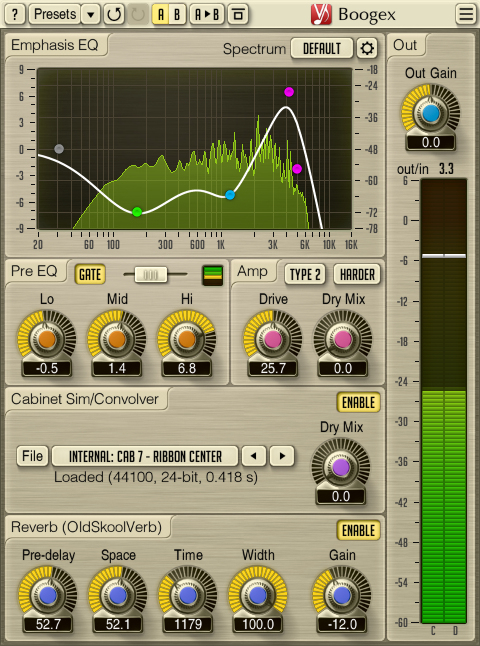
Task: Load the next cabinet impulse arrow
Action: (282, 456)
